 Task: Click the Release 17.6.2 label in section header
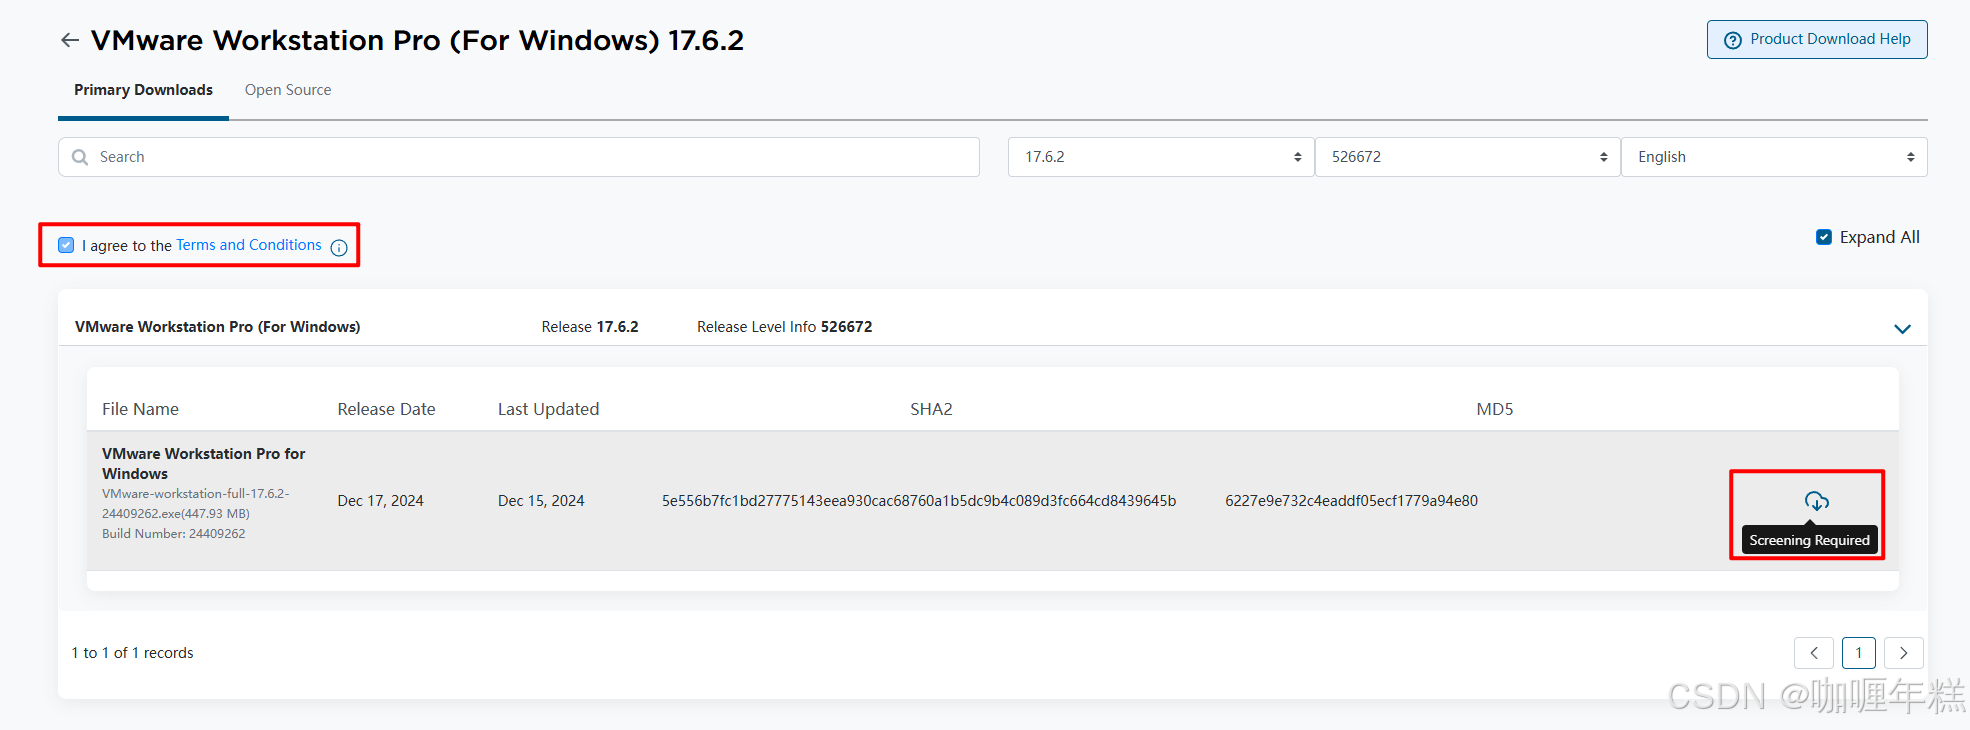coord(590,327)
